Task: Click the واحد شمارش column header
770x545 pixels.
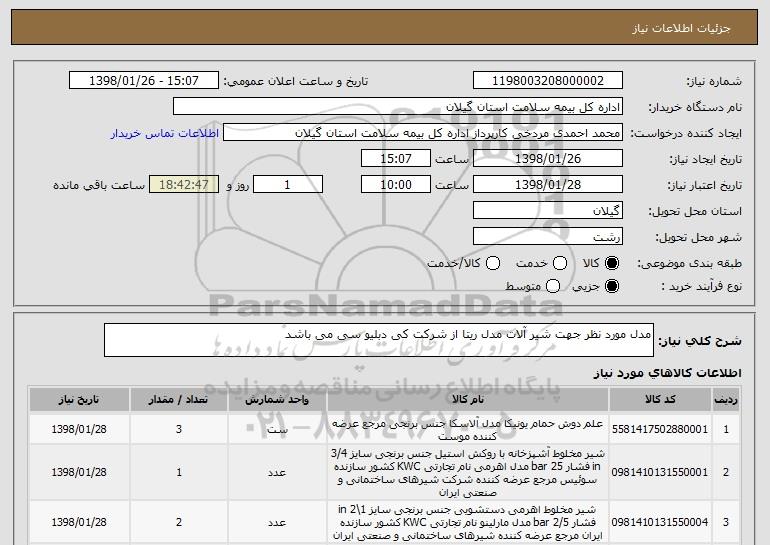Action: (277, 400)
